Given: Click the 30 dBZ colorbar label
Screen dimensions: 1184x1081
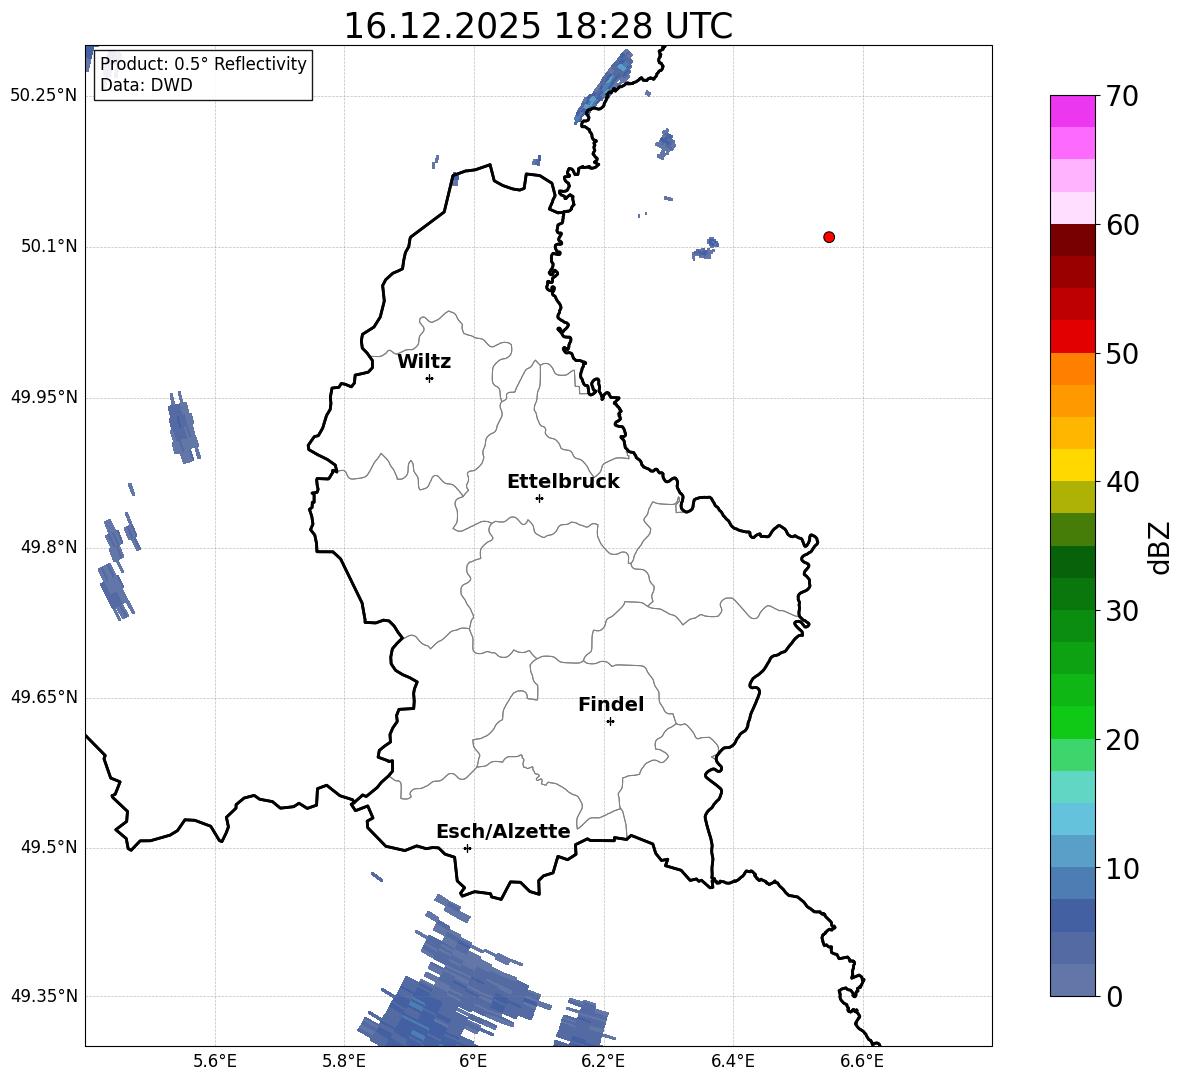Looking at the screenshot, I should click(x=1122, y=611).
